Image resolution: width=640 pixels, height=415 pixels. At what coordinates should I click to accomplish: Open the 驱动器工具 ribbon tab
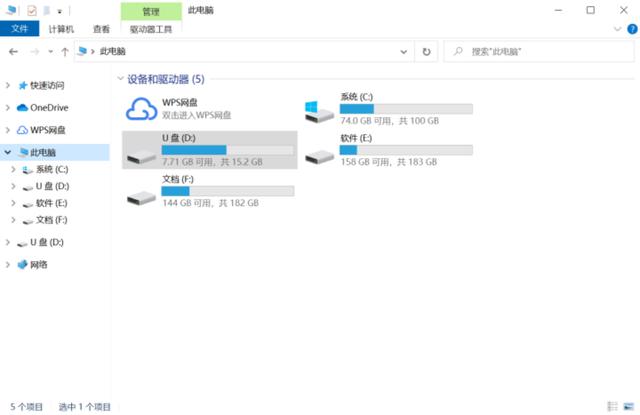(151, 30)
